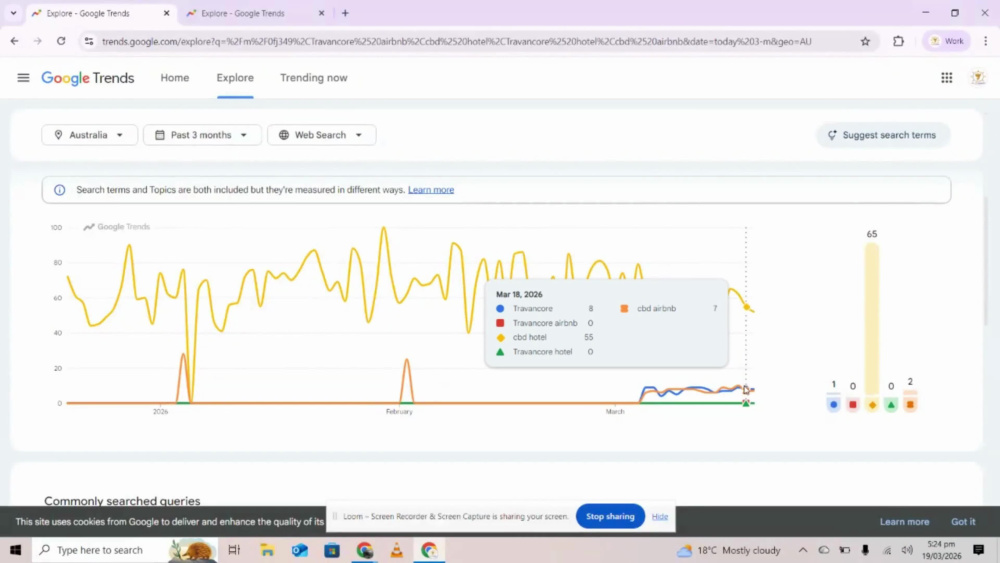Image resolution: width=1000 pixels, height=563 pixels.
Task: Open the Google apps grid
Action: click(x=946, y=78)
